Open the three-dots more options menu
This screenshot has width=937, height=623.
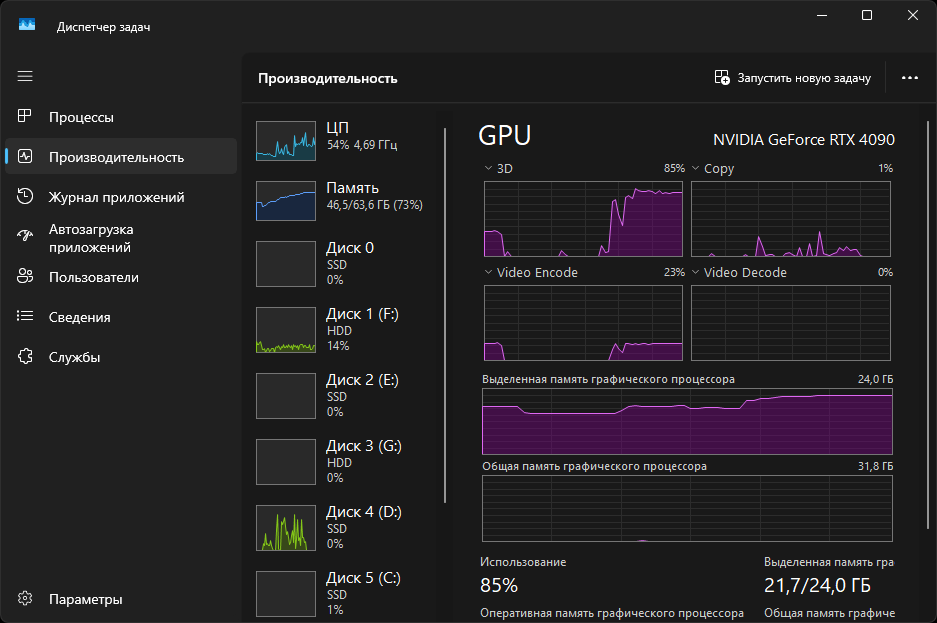point(909,78)
